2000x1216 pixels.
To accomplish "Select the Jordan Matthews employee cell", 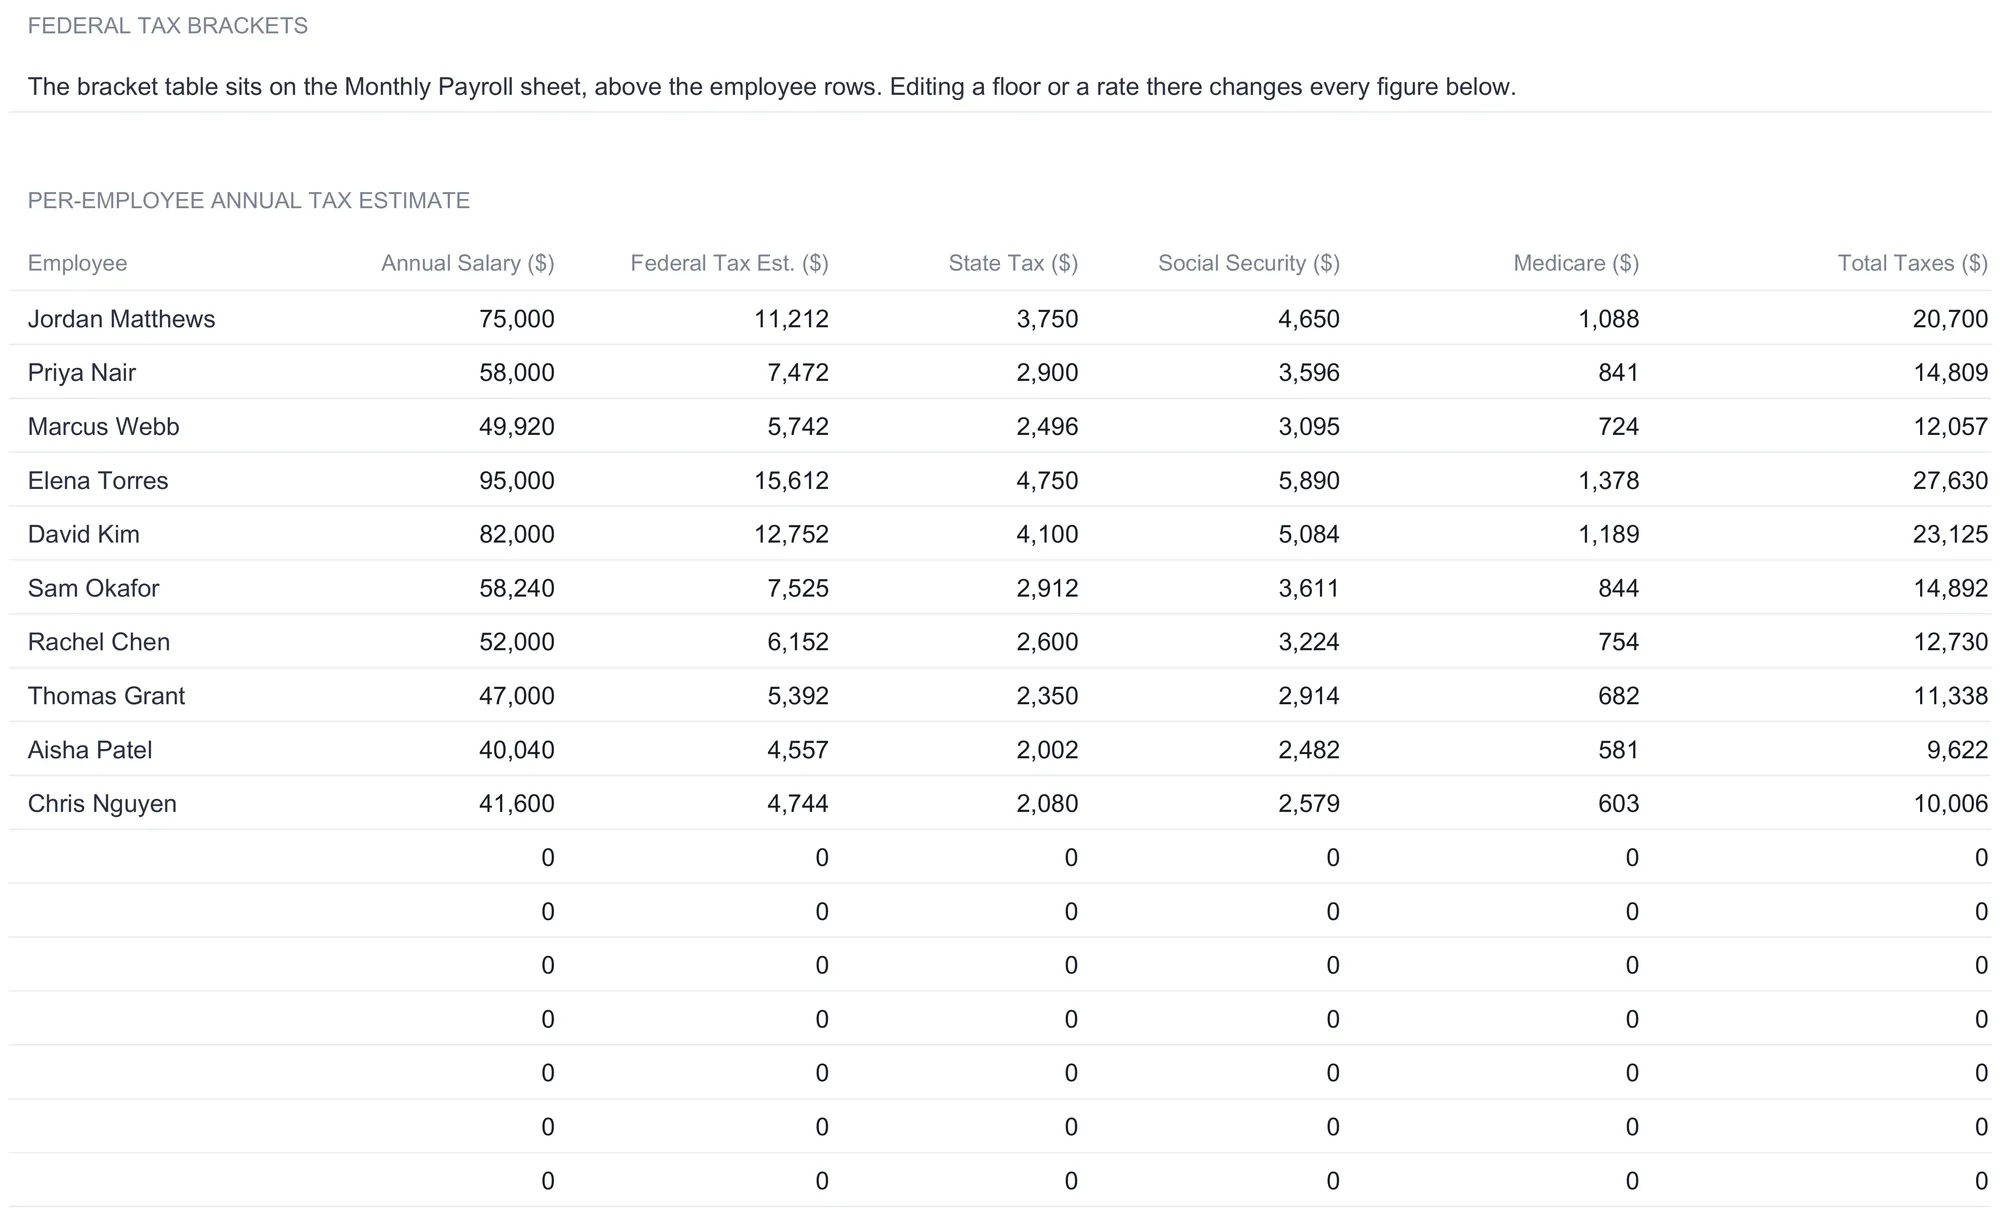I will click(122, 319).
